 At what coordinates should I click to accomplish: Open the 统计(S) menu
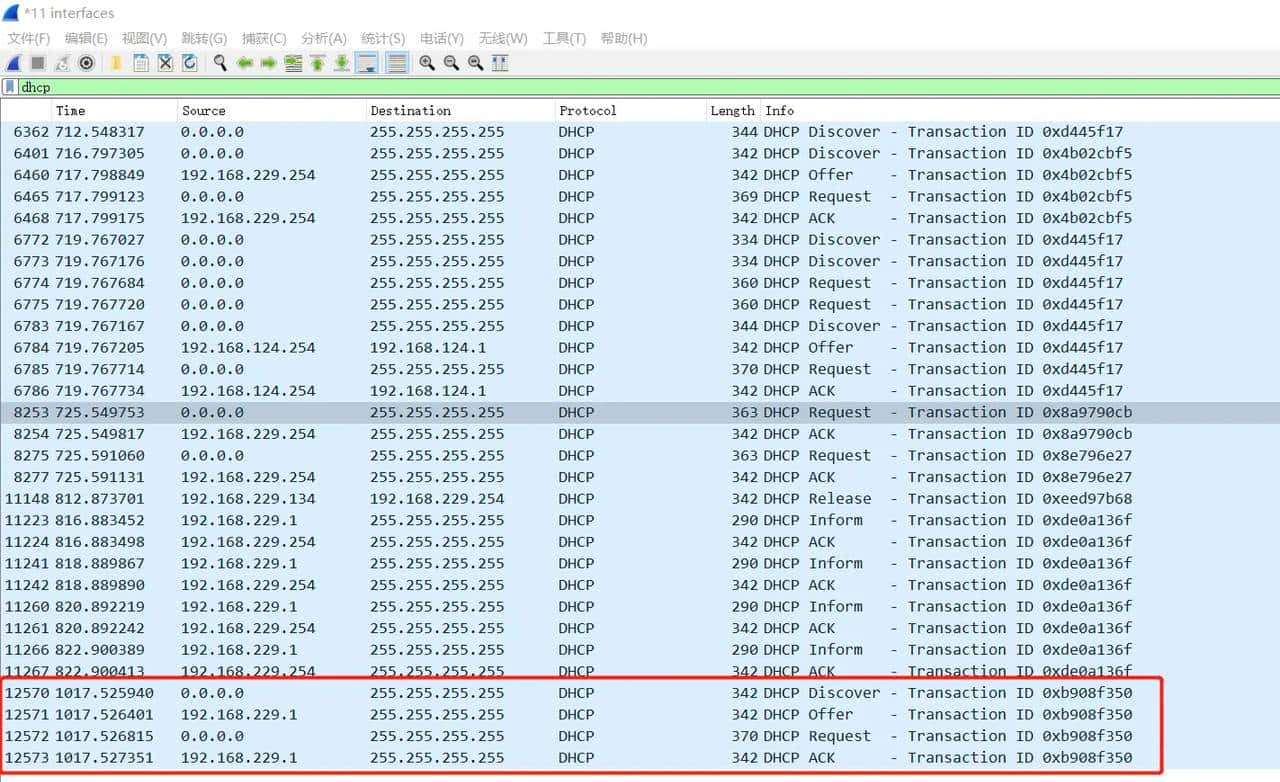[x=382, y=38]
